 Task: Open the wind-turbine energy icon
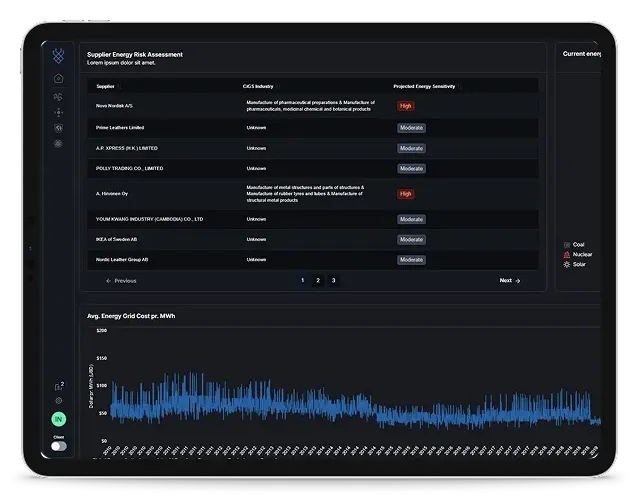click(x=58, y=97)
